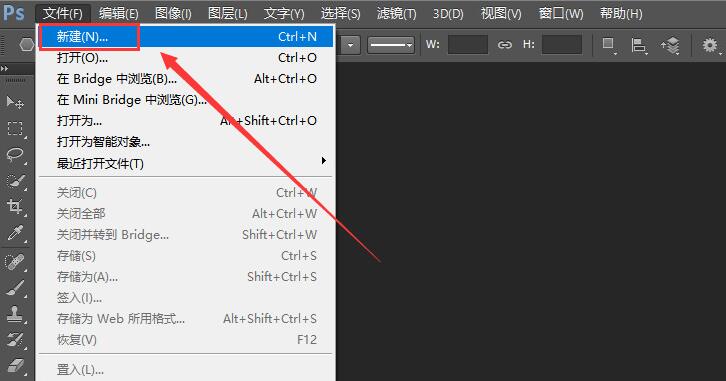Select the Move tool
This screenshot has width=726, height=381.
(x=15, y=102)
